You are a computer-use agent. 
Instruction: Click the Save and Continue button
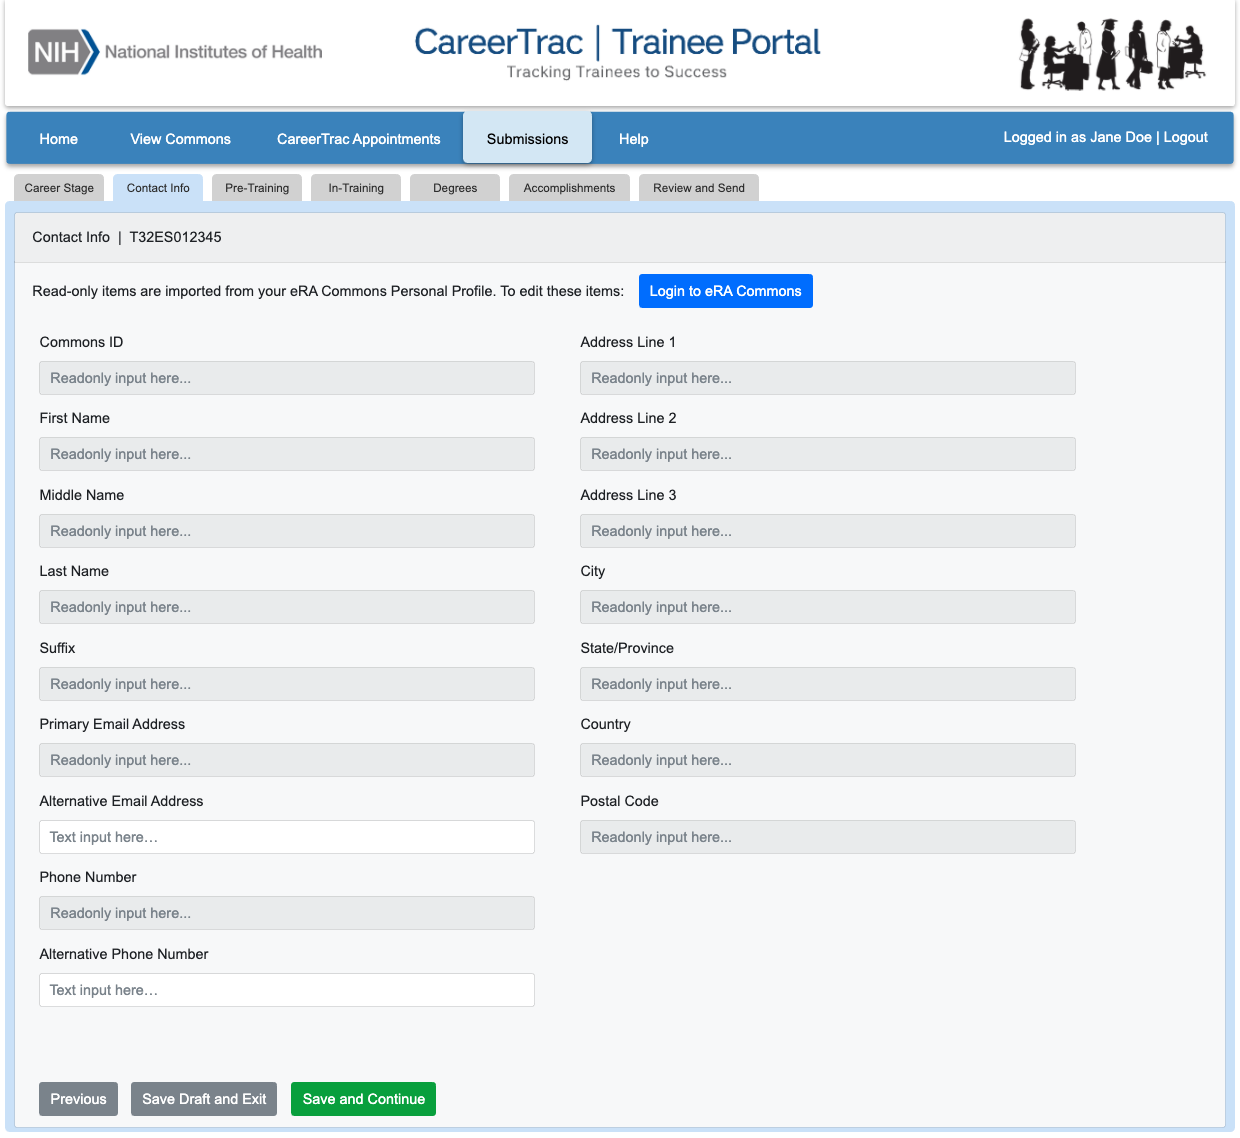pyautogui.click(x=364, y=1099)
